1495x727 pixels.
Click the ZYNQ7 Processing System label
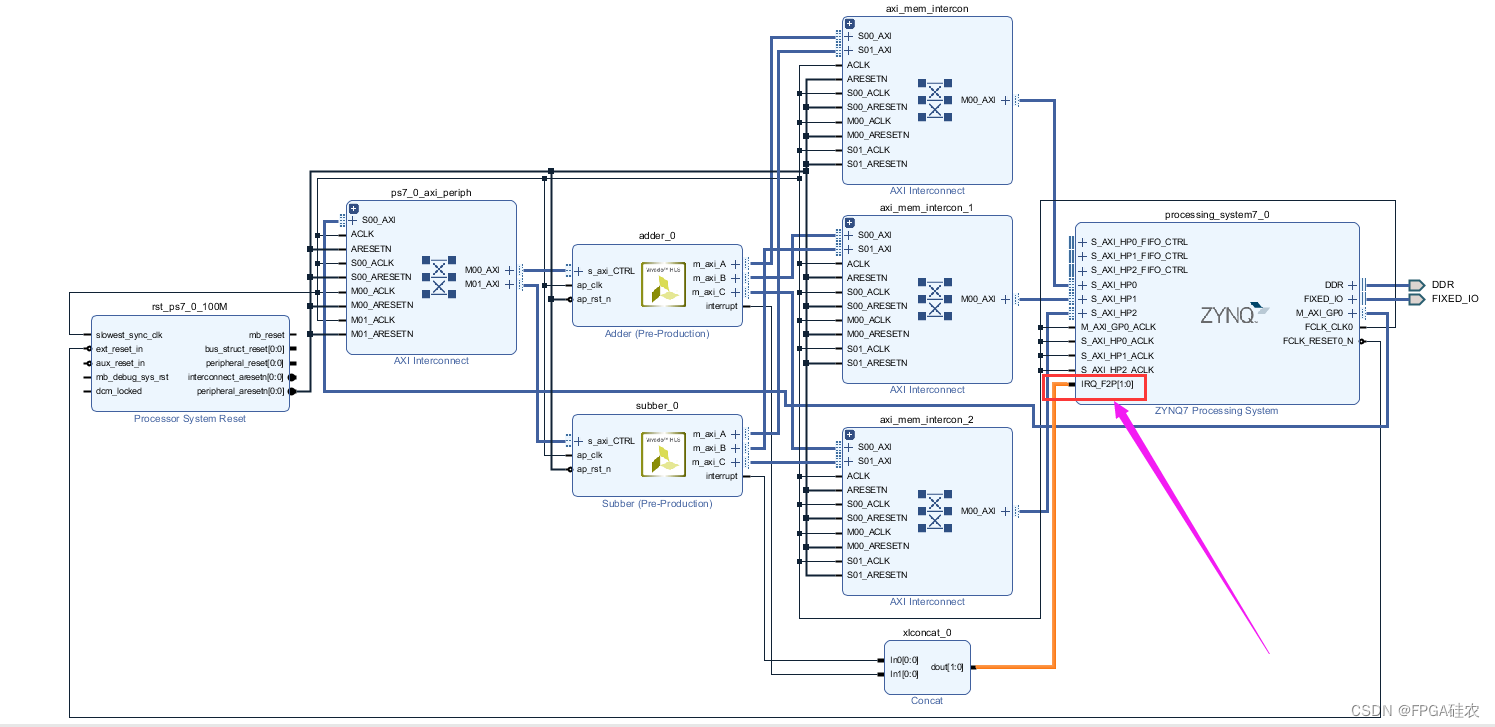[1217, 411]
